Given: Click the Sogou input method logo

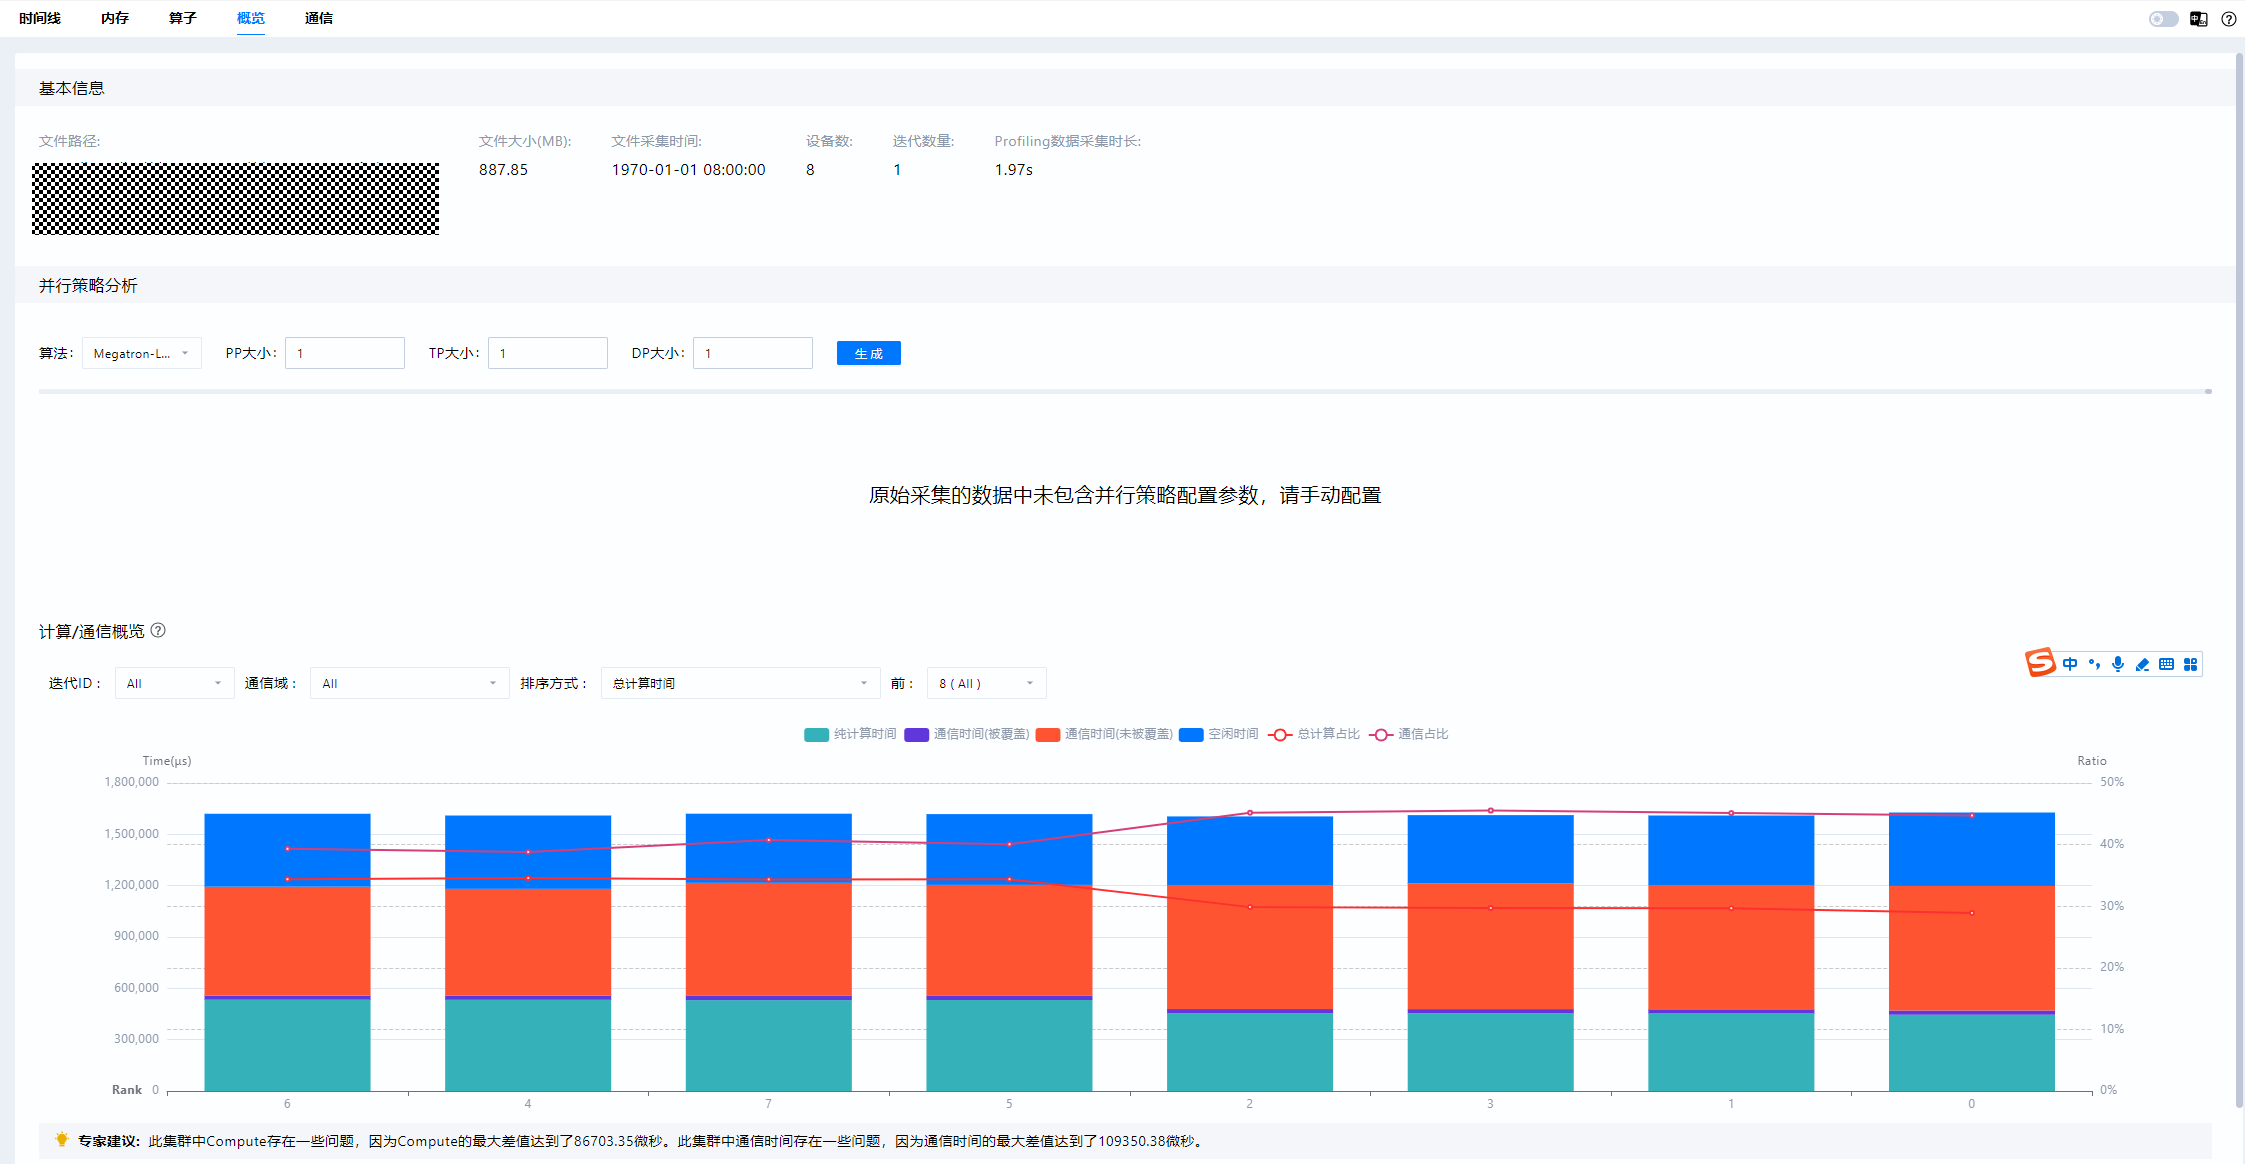Looking at the screenshot, I should click(2040, 663).
